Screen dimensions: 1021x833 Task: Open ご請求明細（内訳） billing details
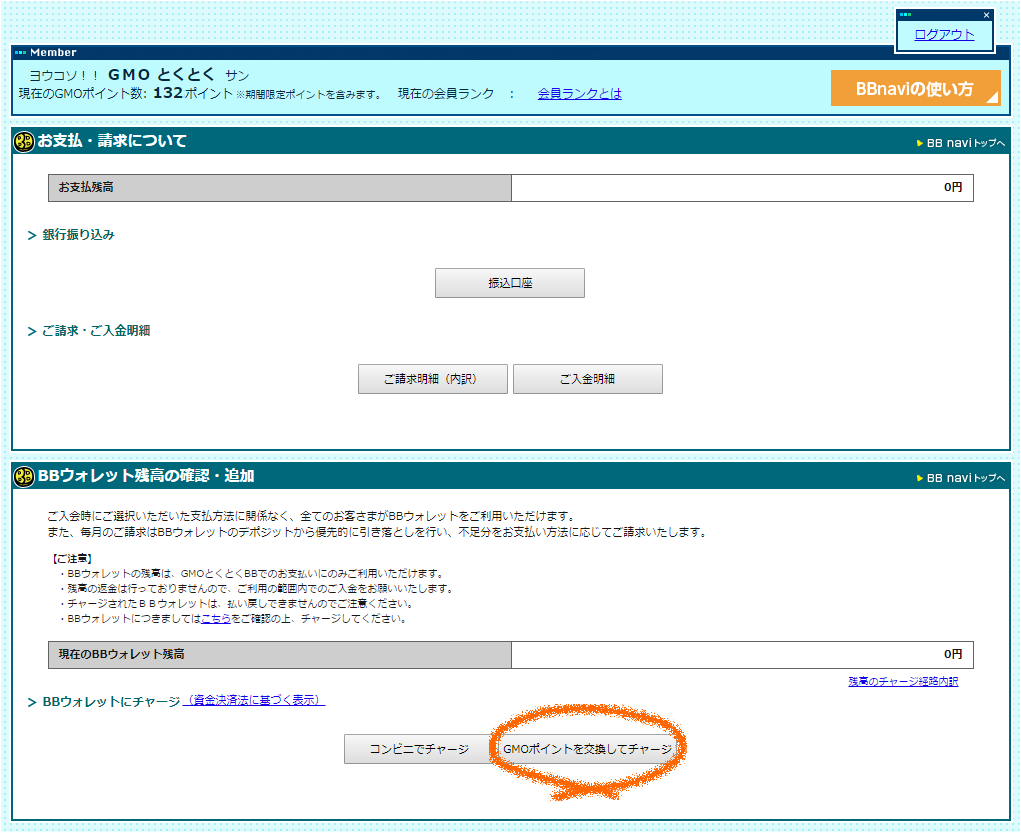[434, 379]
